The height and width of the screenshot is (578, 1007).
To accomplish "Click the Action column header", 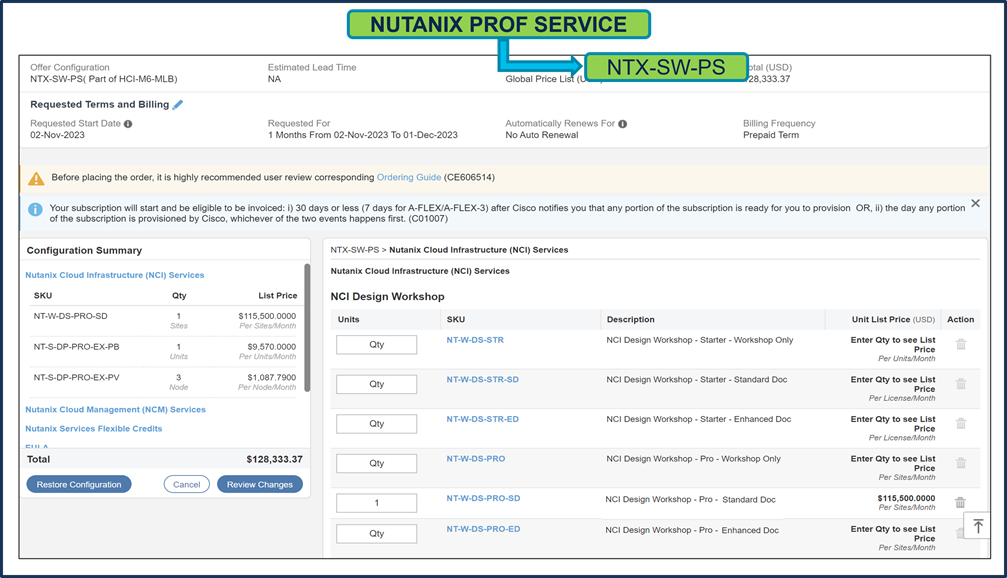I will (960, 319).
